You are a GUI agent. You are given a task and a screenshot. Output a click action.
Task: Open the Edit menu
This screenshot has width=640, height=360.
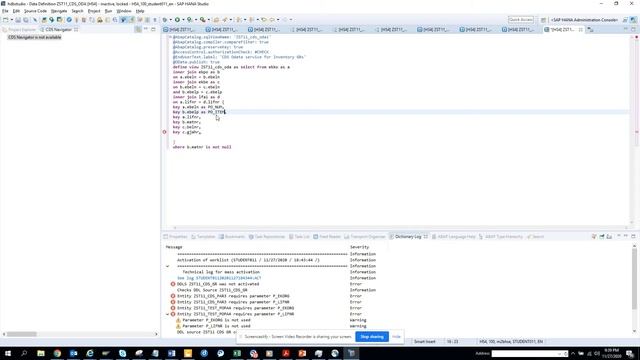tap(16, 11)
